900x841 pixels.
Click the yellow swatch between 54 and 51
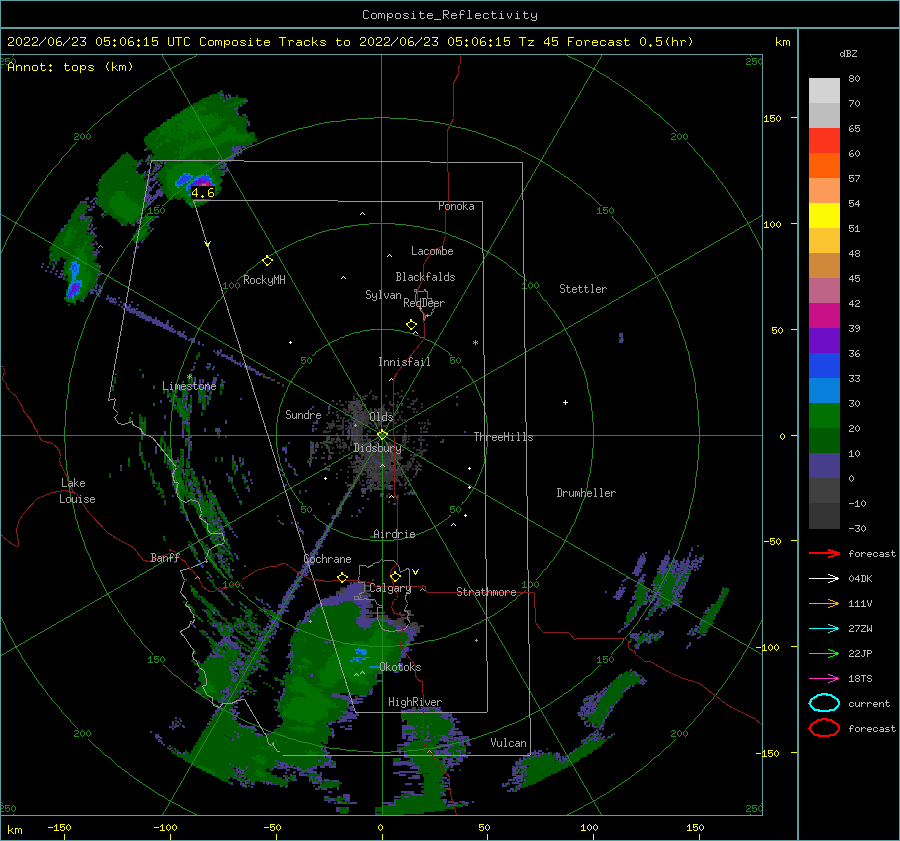coord(824,216)
